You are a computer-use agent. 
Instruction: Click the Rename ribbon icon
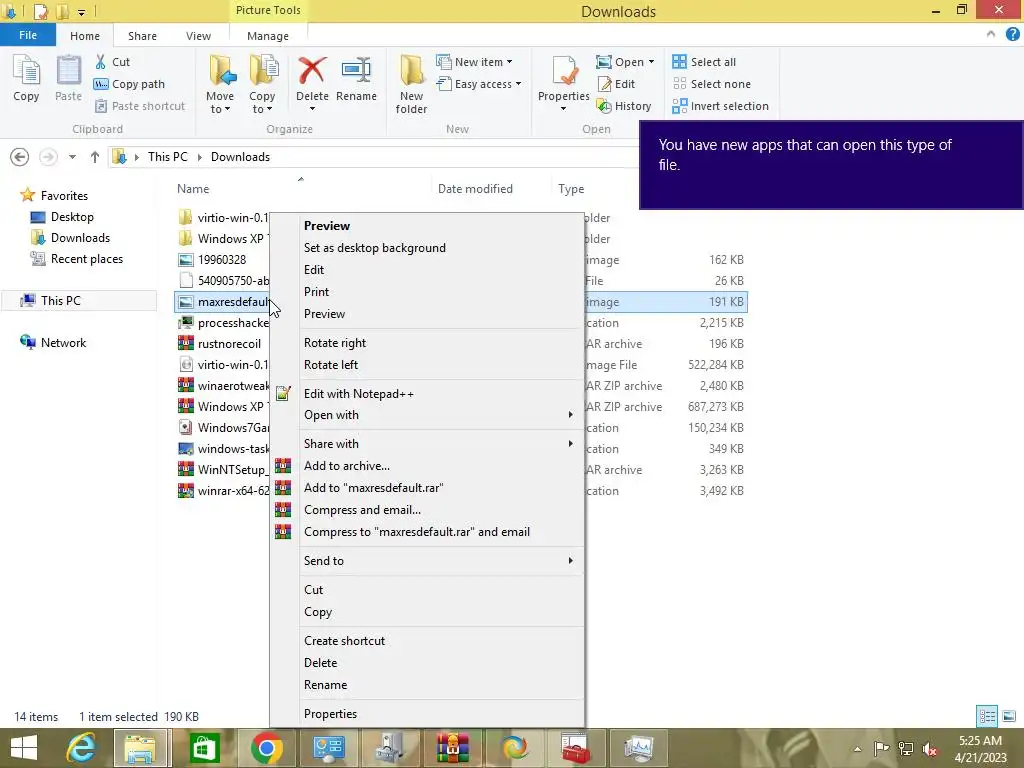[x=357, y=71]
